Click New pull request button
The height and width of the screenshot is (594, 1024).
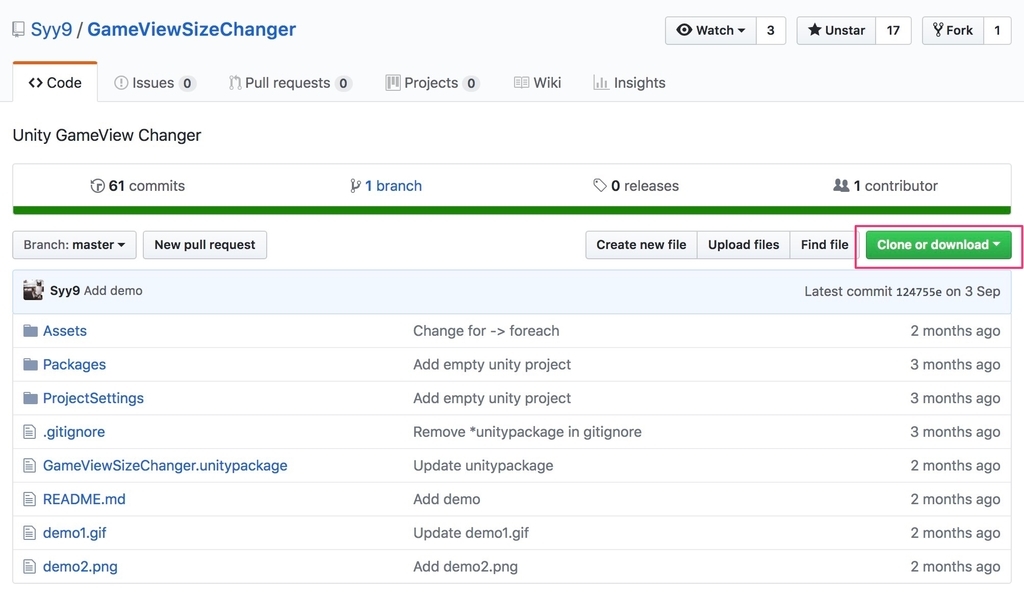pyautogui.click(x=205, y=245)
